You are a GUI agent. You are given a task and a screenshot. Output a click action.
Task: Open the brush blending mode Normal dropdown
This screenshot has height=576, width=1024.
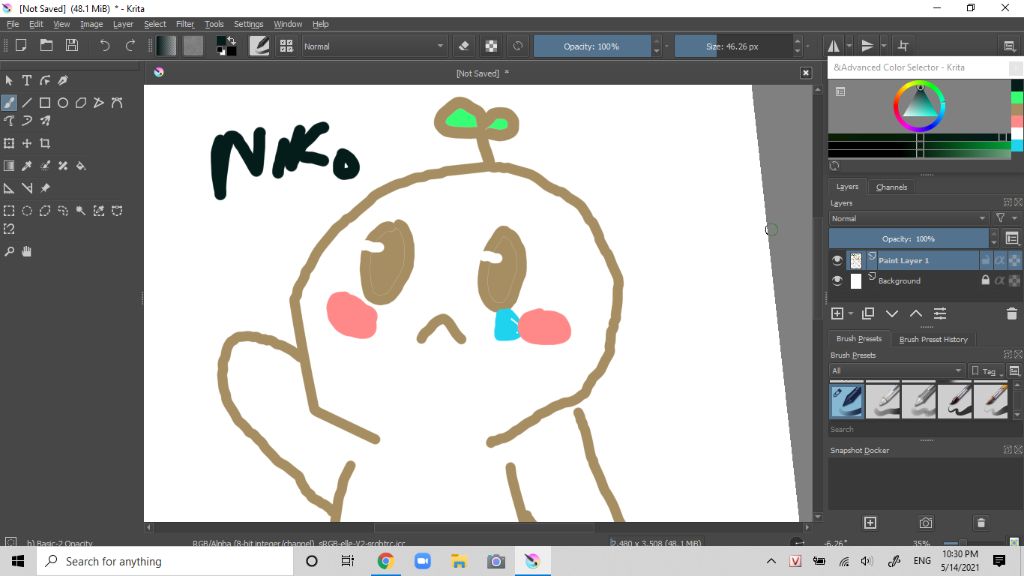pyautogui.click(x=374, y=46)
